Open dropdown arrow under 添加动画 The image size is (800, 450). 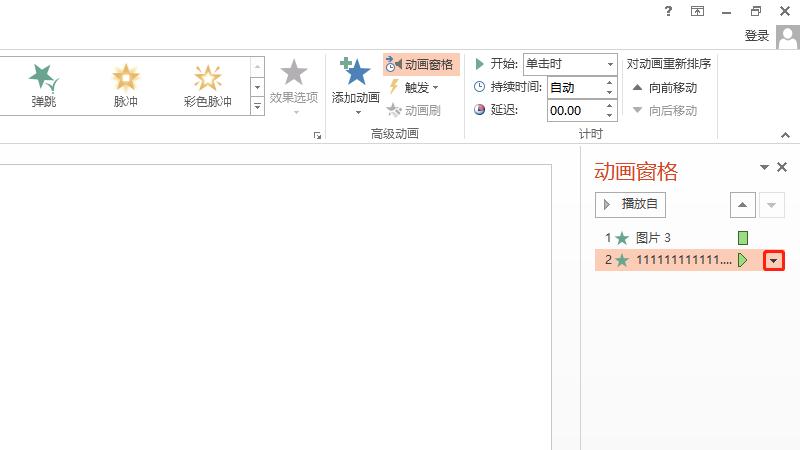[358, 112]
